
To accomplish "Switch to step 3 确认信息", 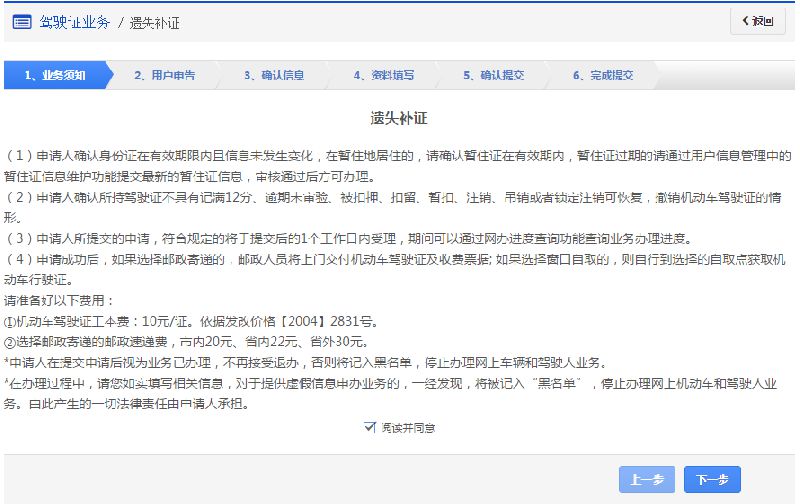I will (x=274, y=75).
